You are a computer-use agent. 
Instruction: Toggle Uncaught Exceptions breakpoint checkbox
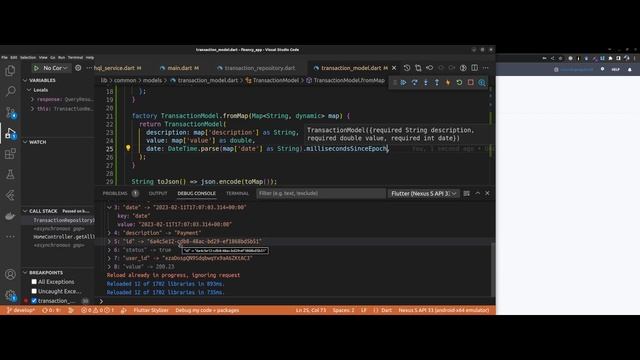point(34,291)
